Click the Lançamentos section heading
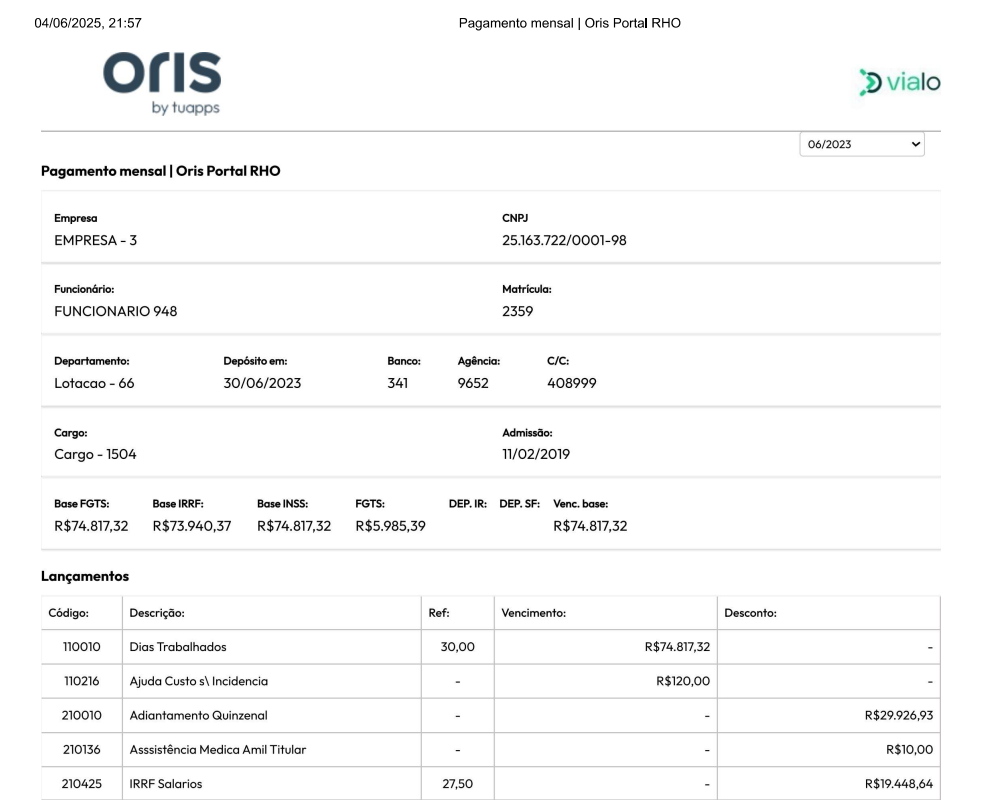The height and width of the screenshot is (800, 982). coord(85,576)
